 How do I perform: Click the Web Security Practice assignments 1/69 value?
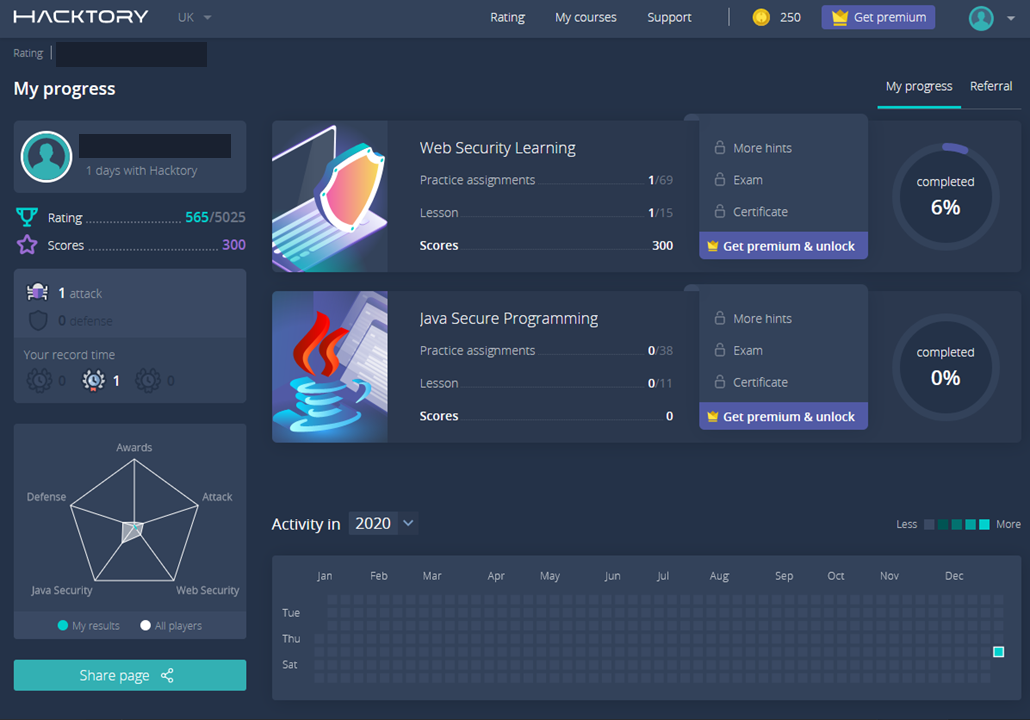[660, 180]
